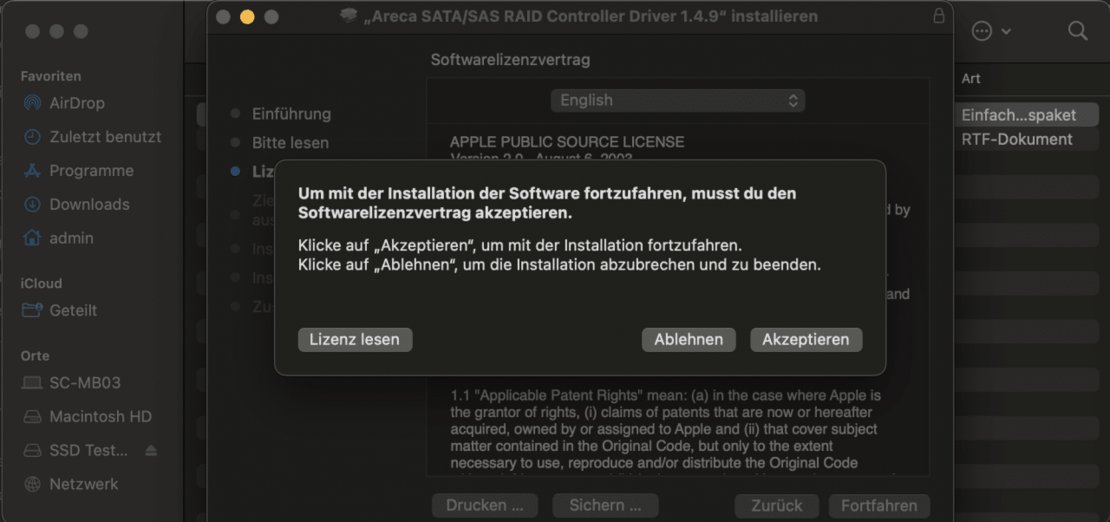This screenshot has height=522, width=1110.
Task: Open the Finder more-actions ellipsis menu
Action: (990, 31)
